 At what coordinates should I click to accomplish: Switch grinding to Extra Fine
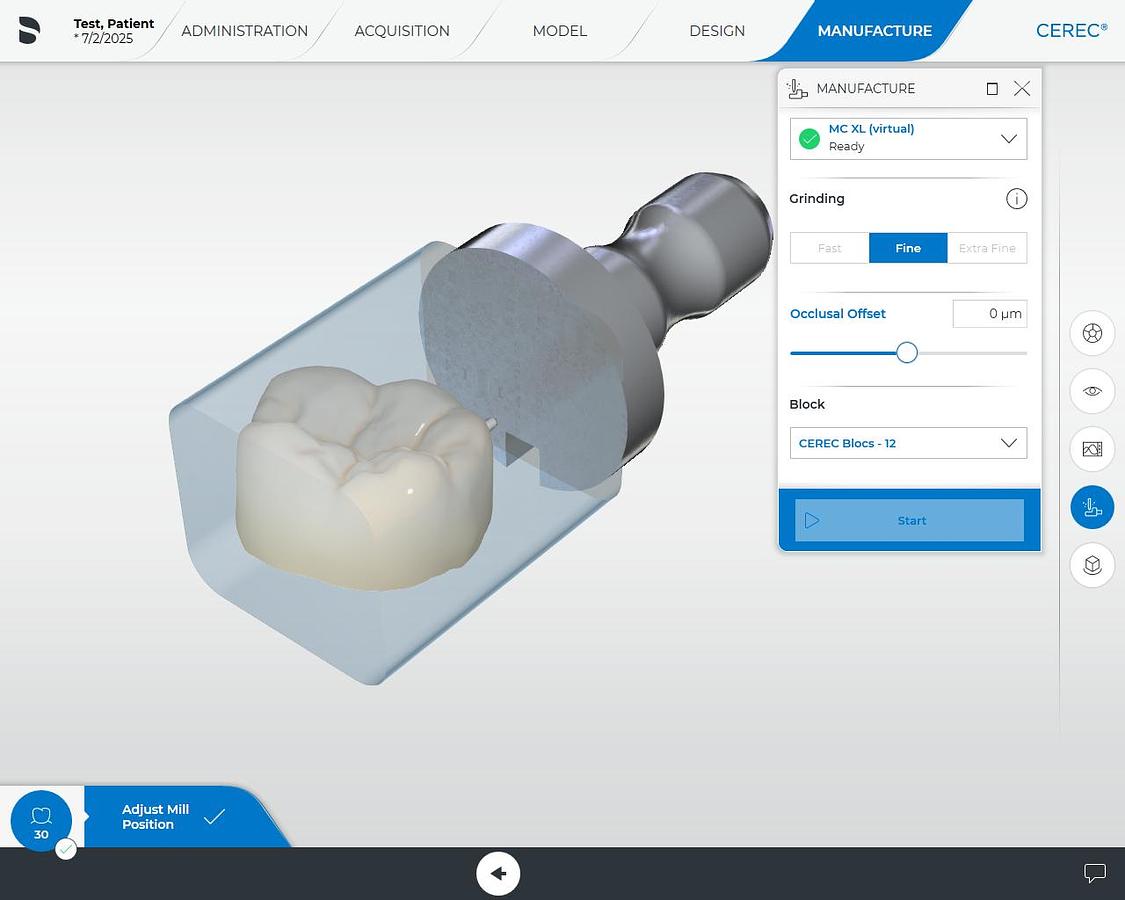pos(987,247)
